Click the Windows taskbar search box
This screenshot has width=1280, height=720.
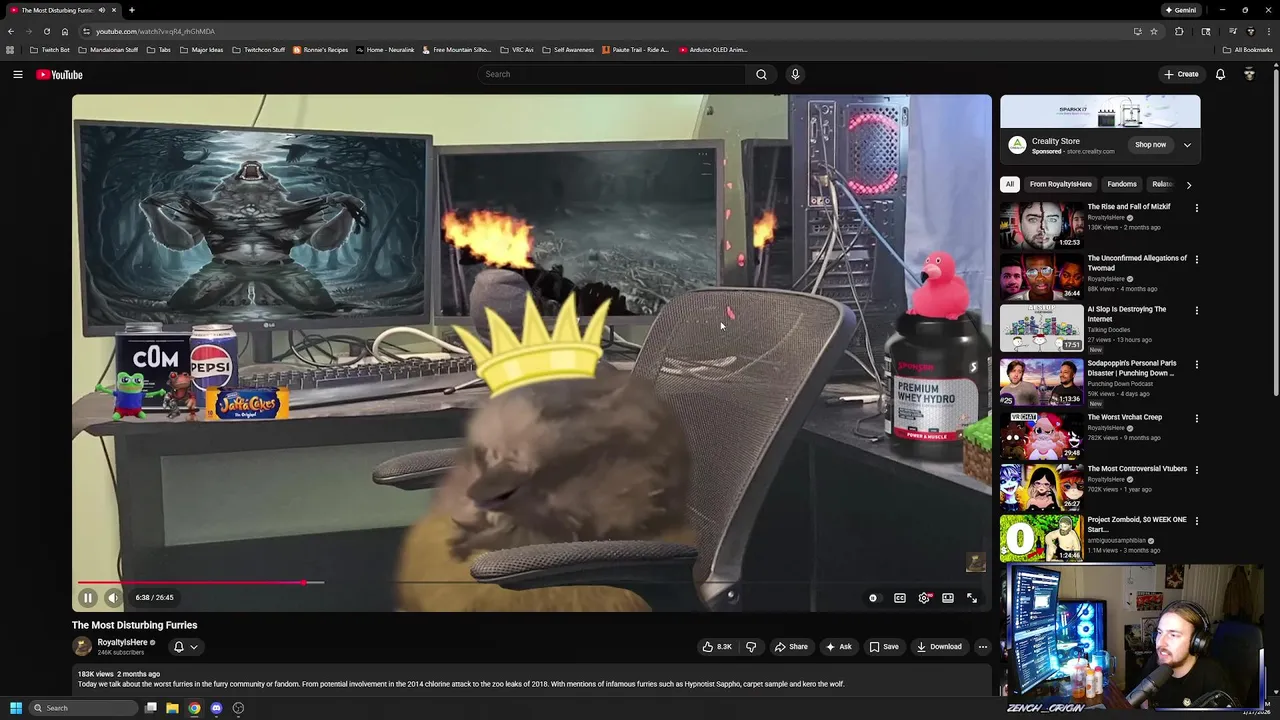pos(84,708)
